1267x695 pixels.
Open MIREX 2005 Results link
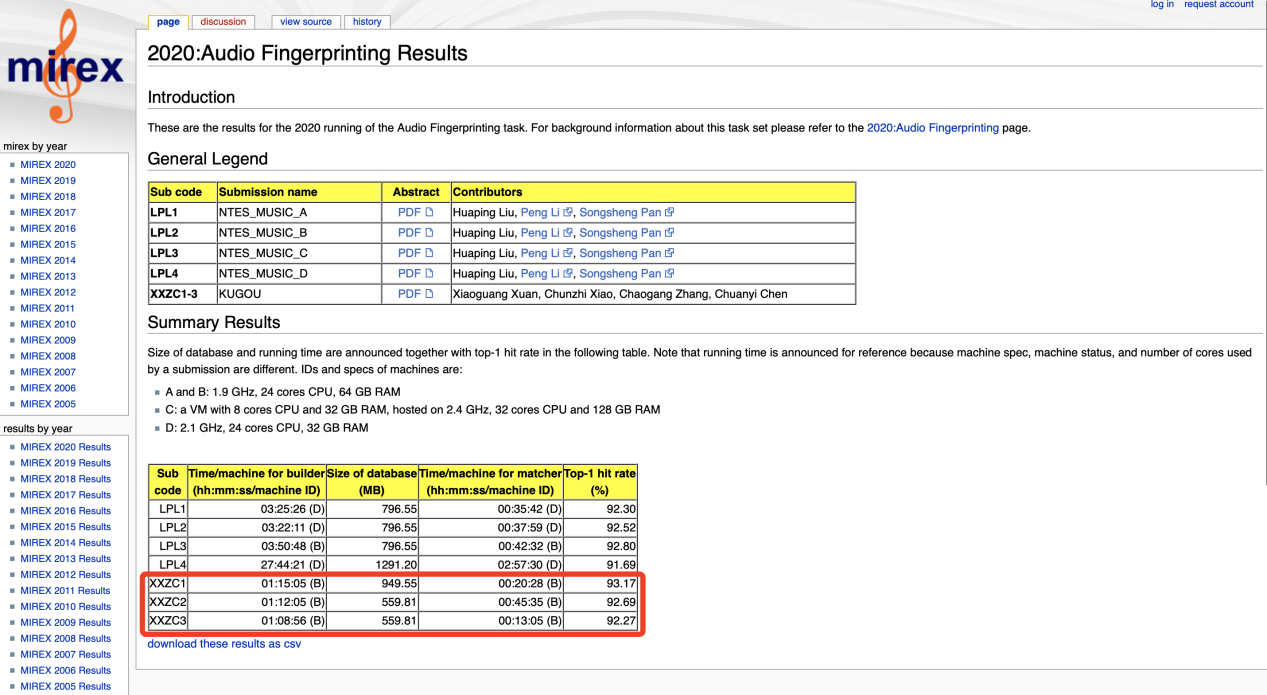click(x=66, y=687)
